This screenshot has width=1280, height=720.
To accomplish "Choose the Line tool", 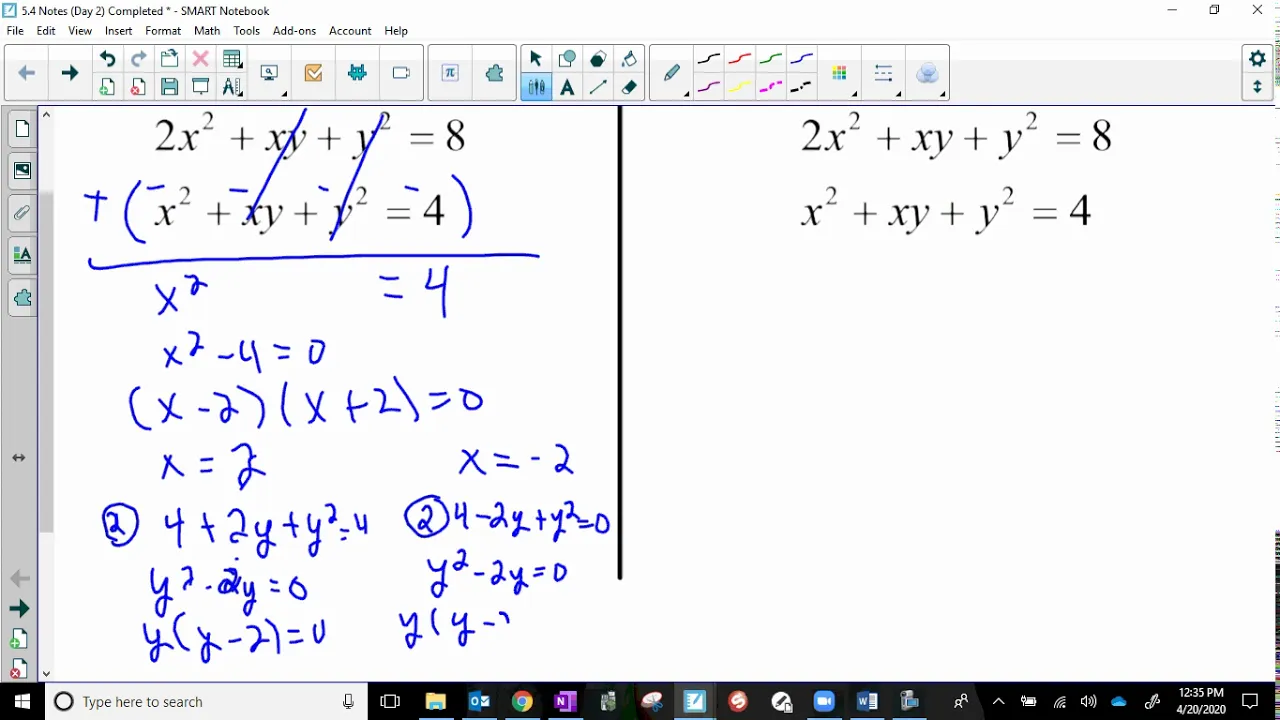I will (x=598, y=87).
